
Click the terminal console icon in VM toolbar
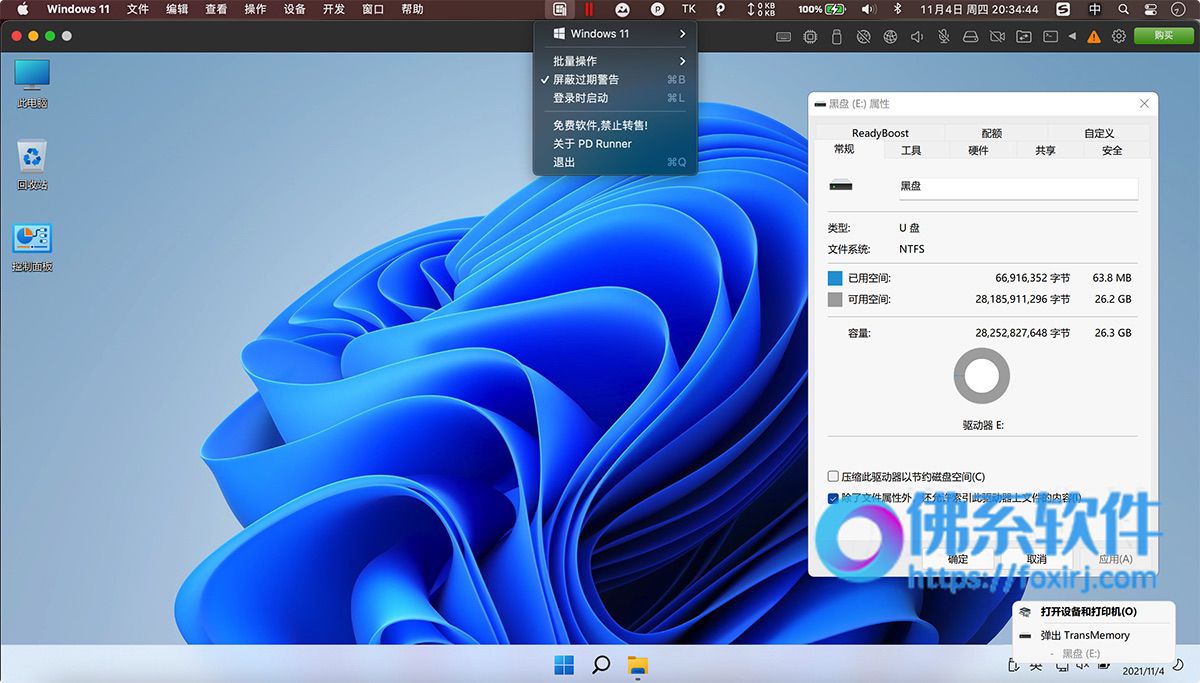[1050, 36]
